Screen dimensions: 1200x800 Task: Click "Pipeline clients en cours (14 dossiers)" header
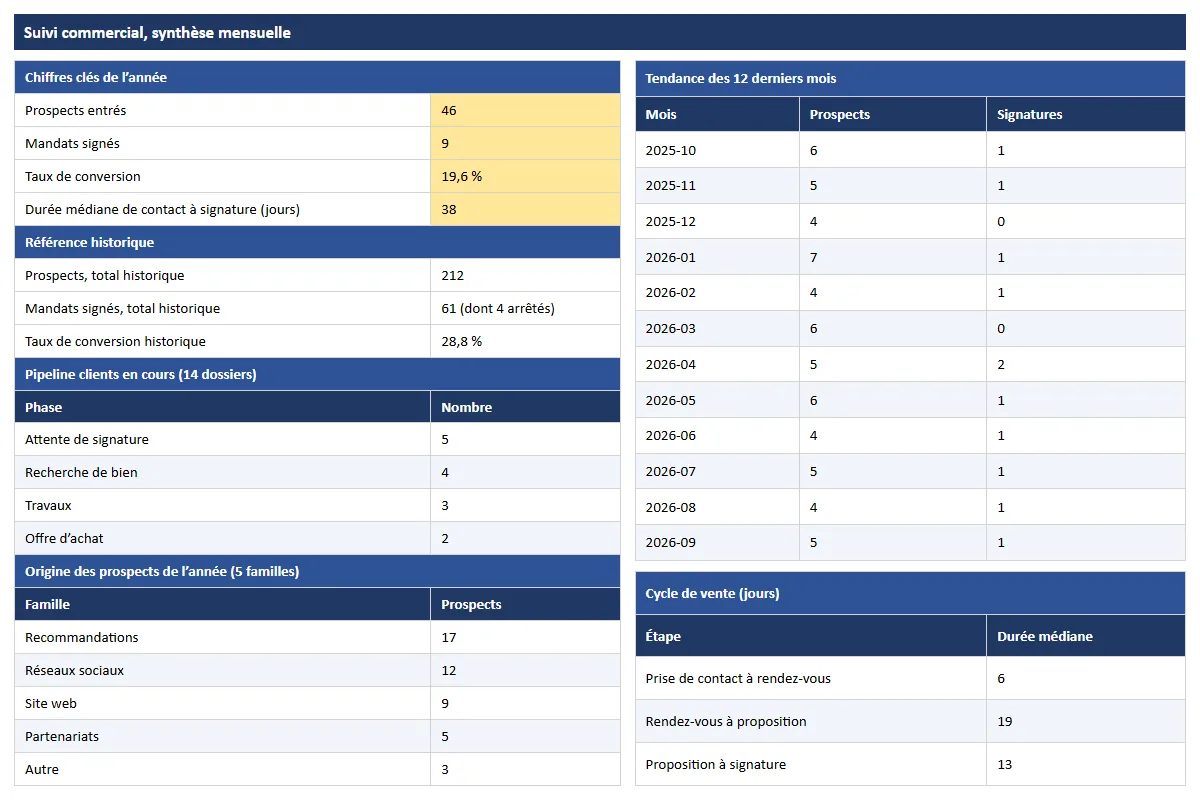tap(317, 374)
